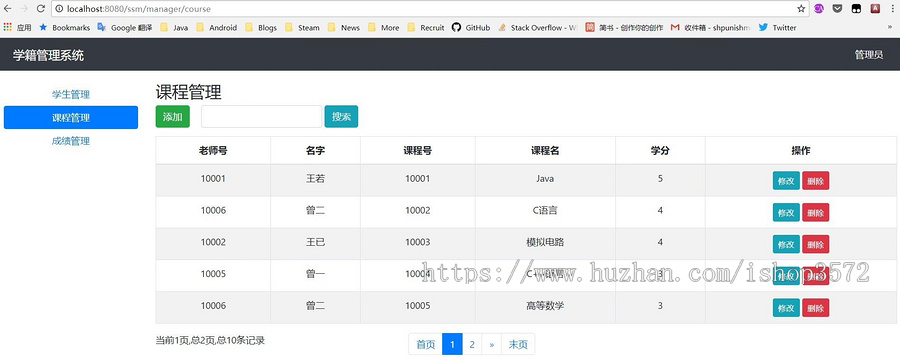Open the Chrome apps grid icon
Screen dimensions: 900x362
7,27
